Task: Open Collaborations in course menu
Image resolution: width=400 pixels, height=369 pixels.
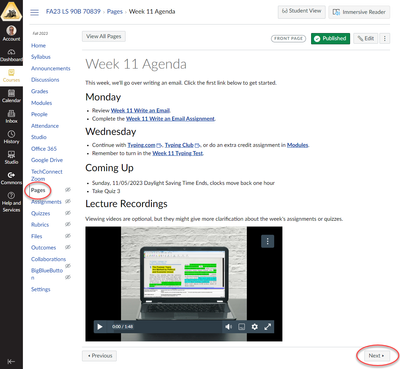Action: pos(48,259)
